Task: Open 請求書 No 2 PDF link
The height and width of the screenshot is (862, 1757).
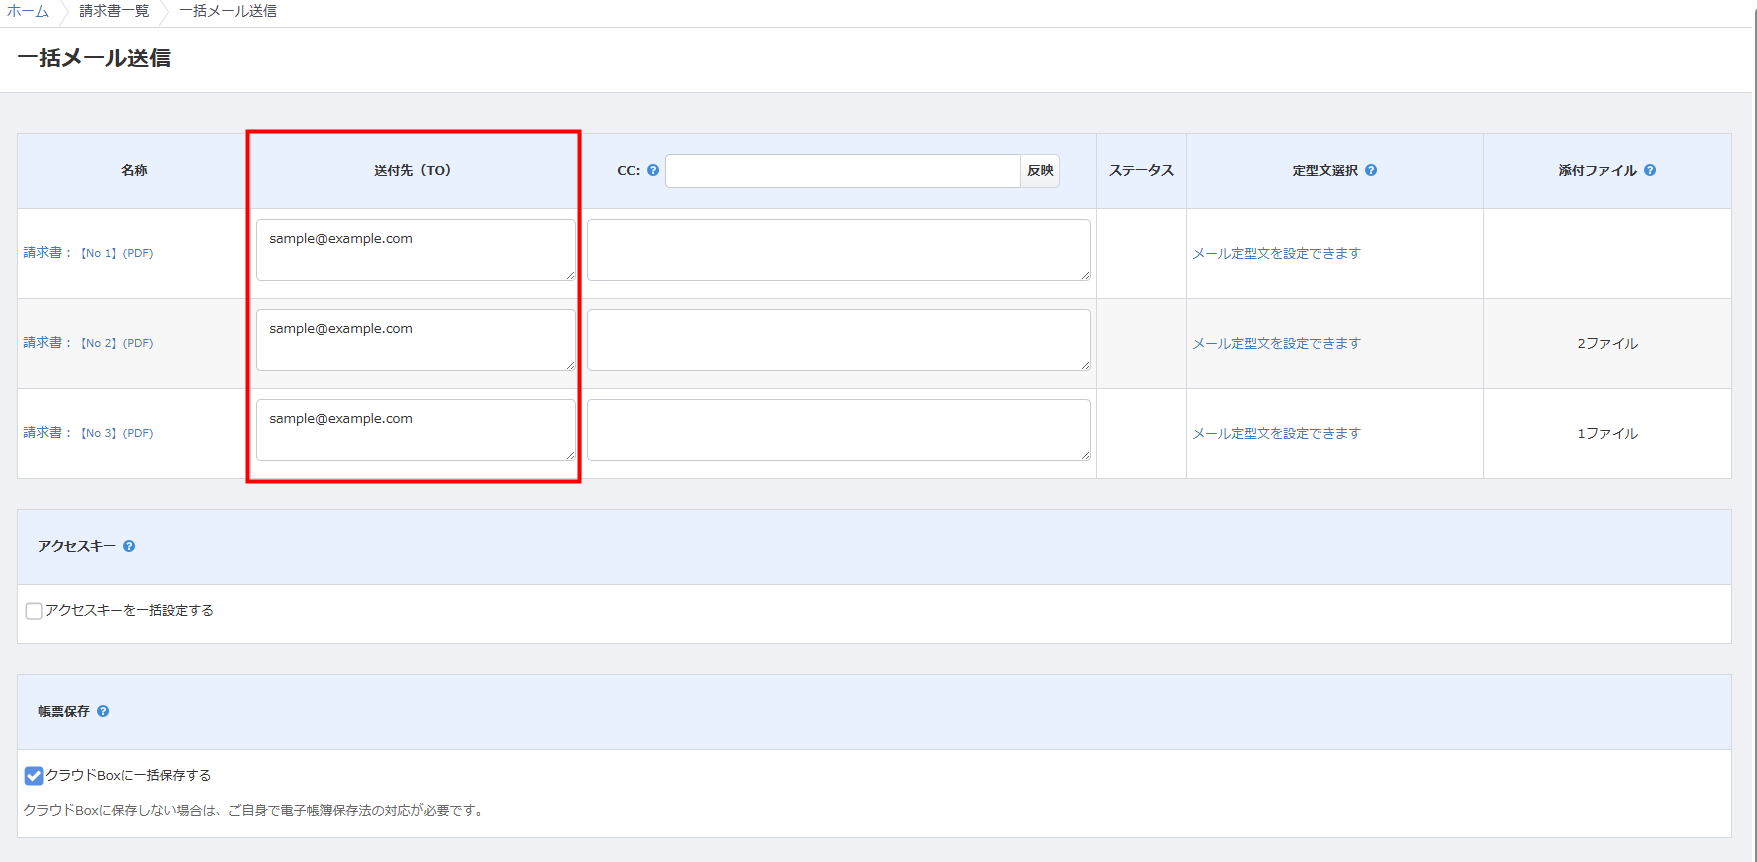Action: tap(117, 343)
